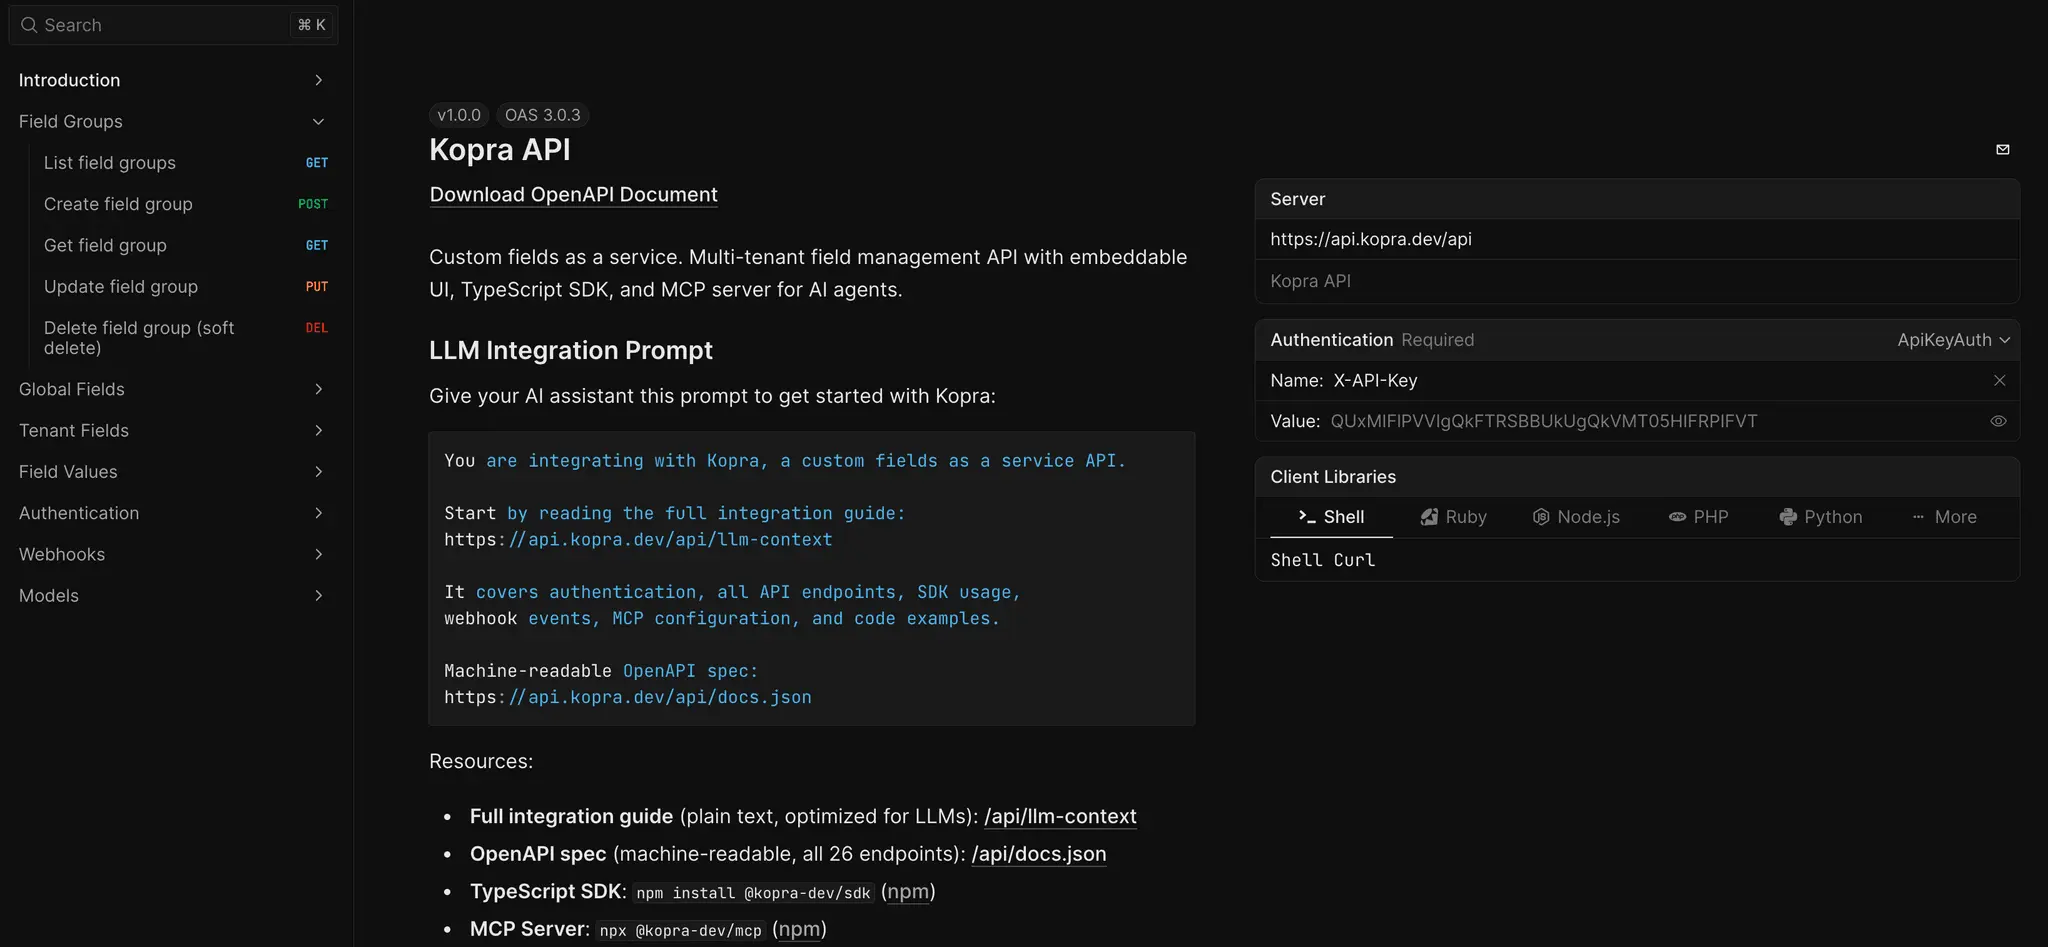Click the v1.0.0 version badge
2048x947 pixels.
point(458,115)
